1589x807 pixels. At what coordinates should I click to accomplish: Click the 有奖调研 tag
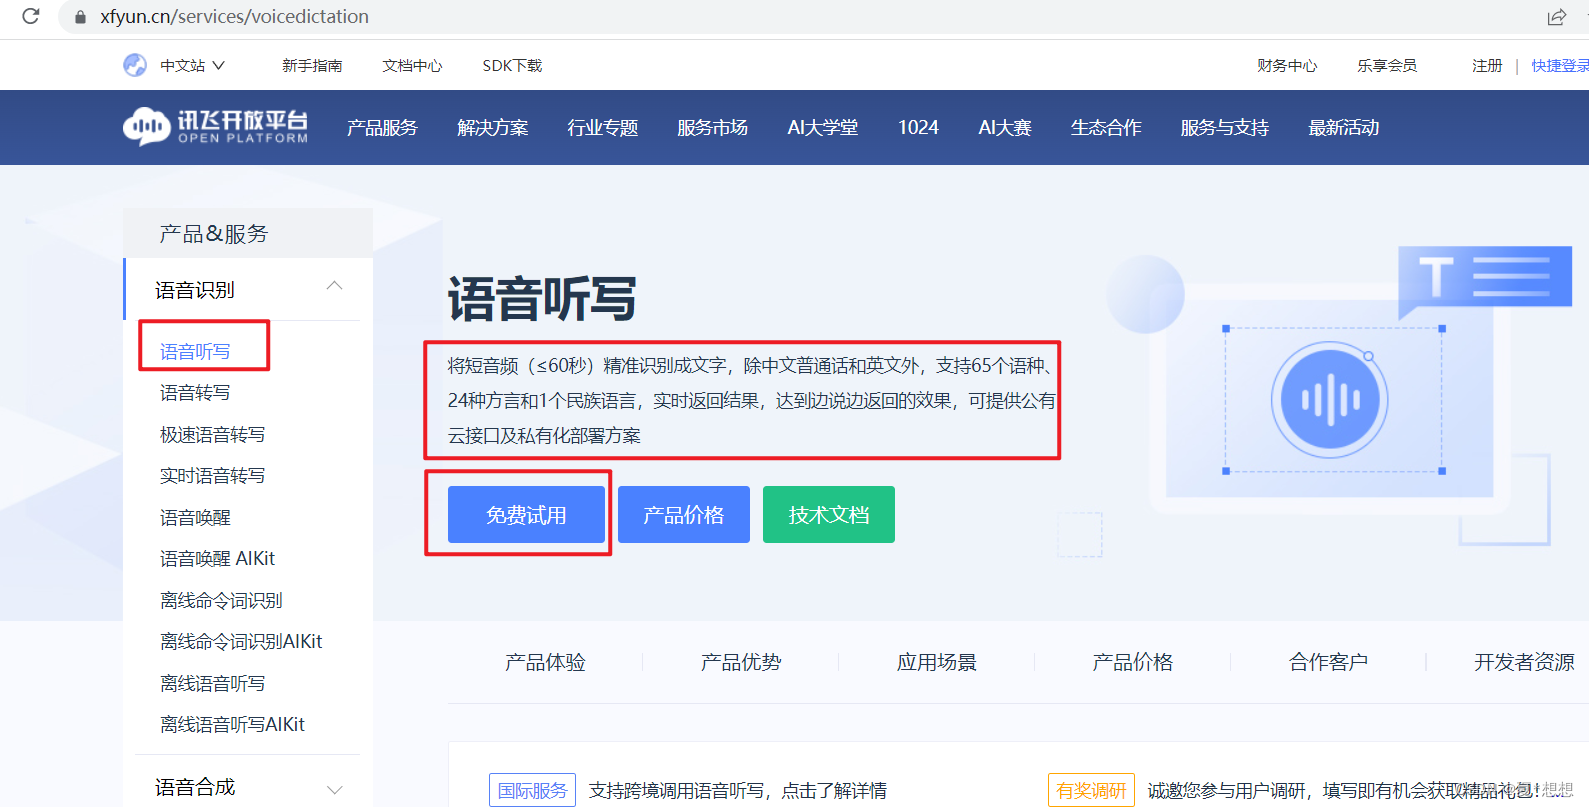tap(1091, 790)
